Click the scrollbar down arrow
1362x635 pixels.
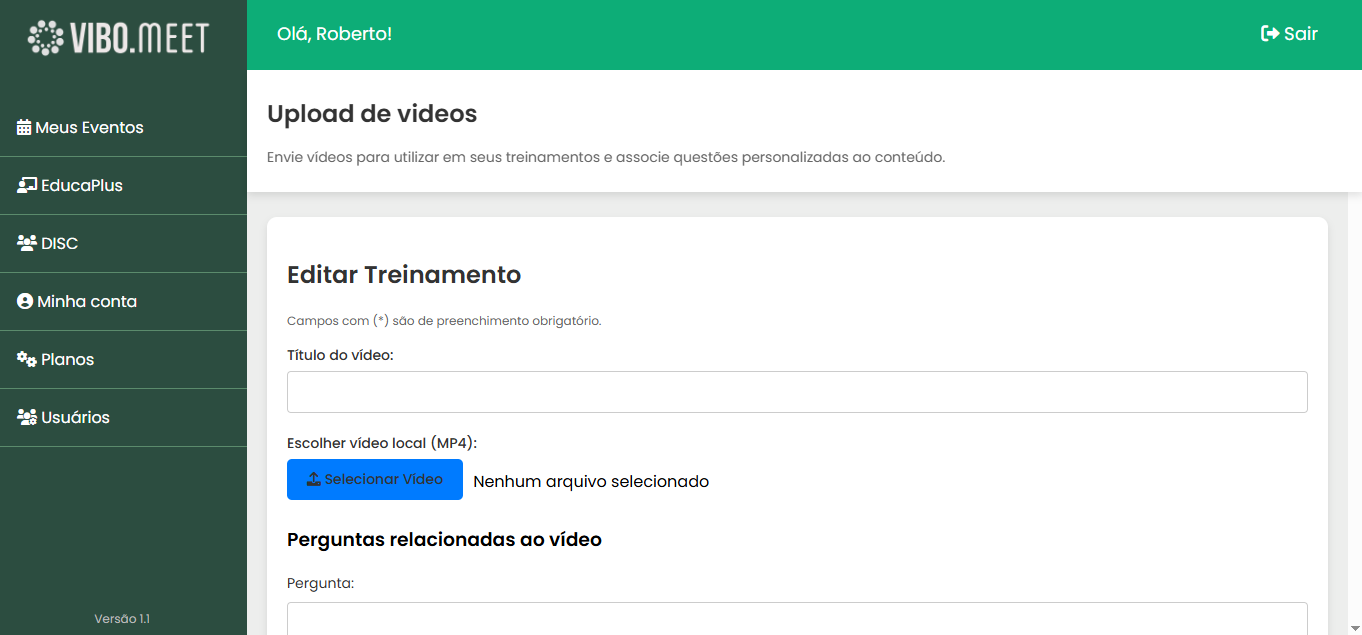[1355, 628]
